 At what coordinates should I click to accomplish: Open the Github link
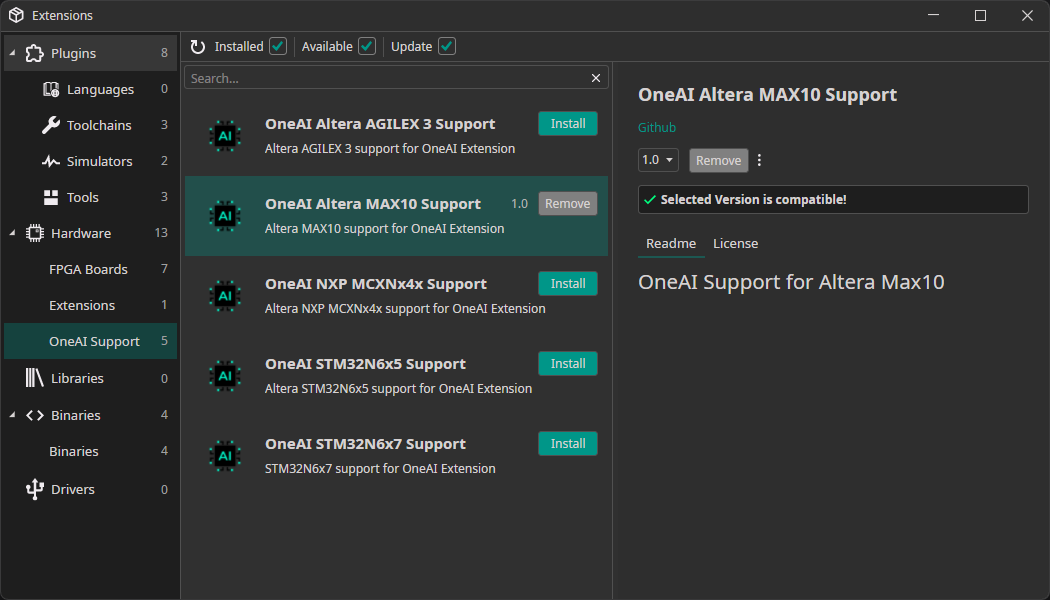657,127
